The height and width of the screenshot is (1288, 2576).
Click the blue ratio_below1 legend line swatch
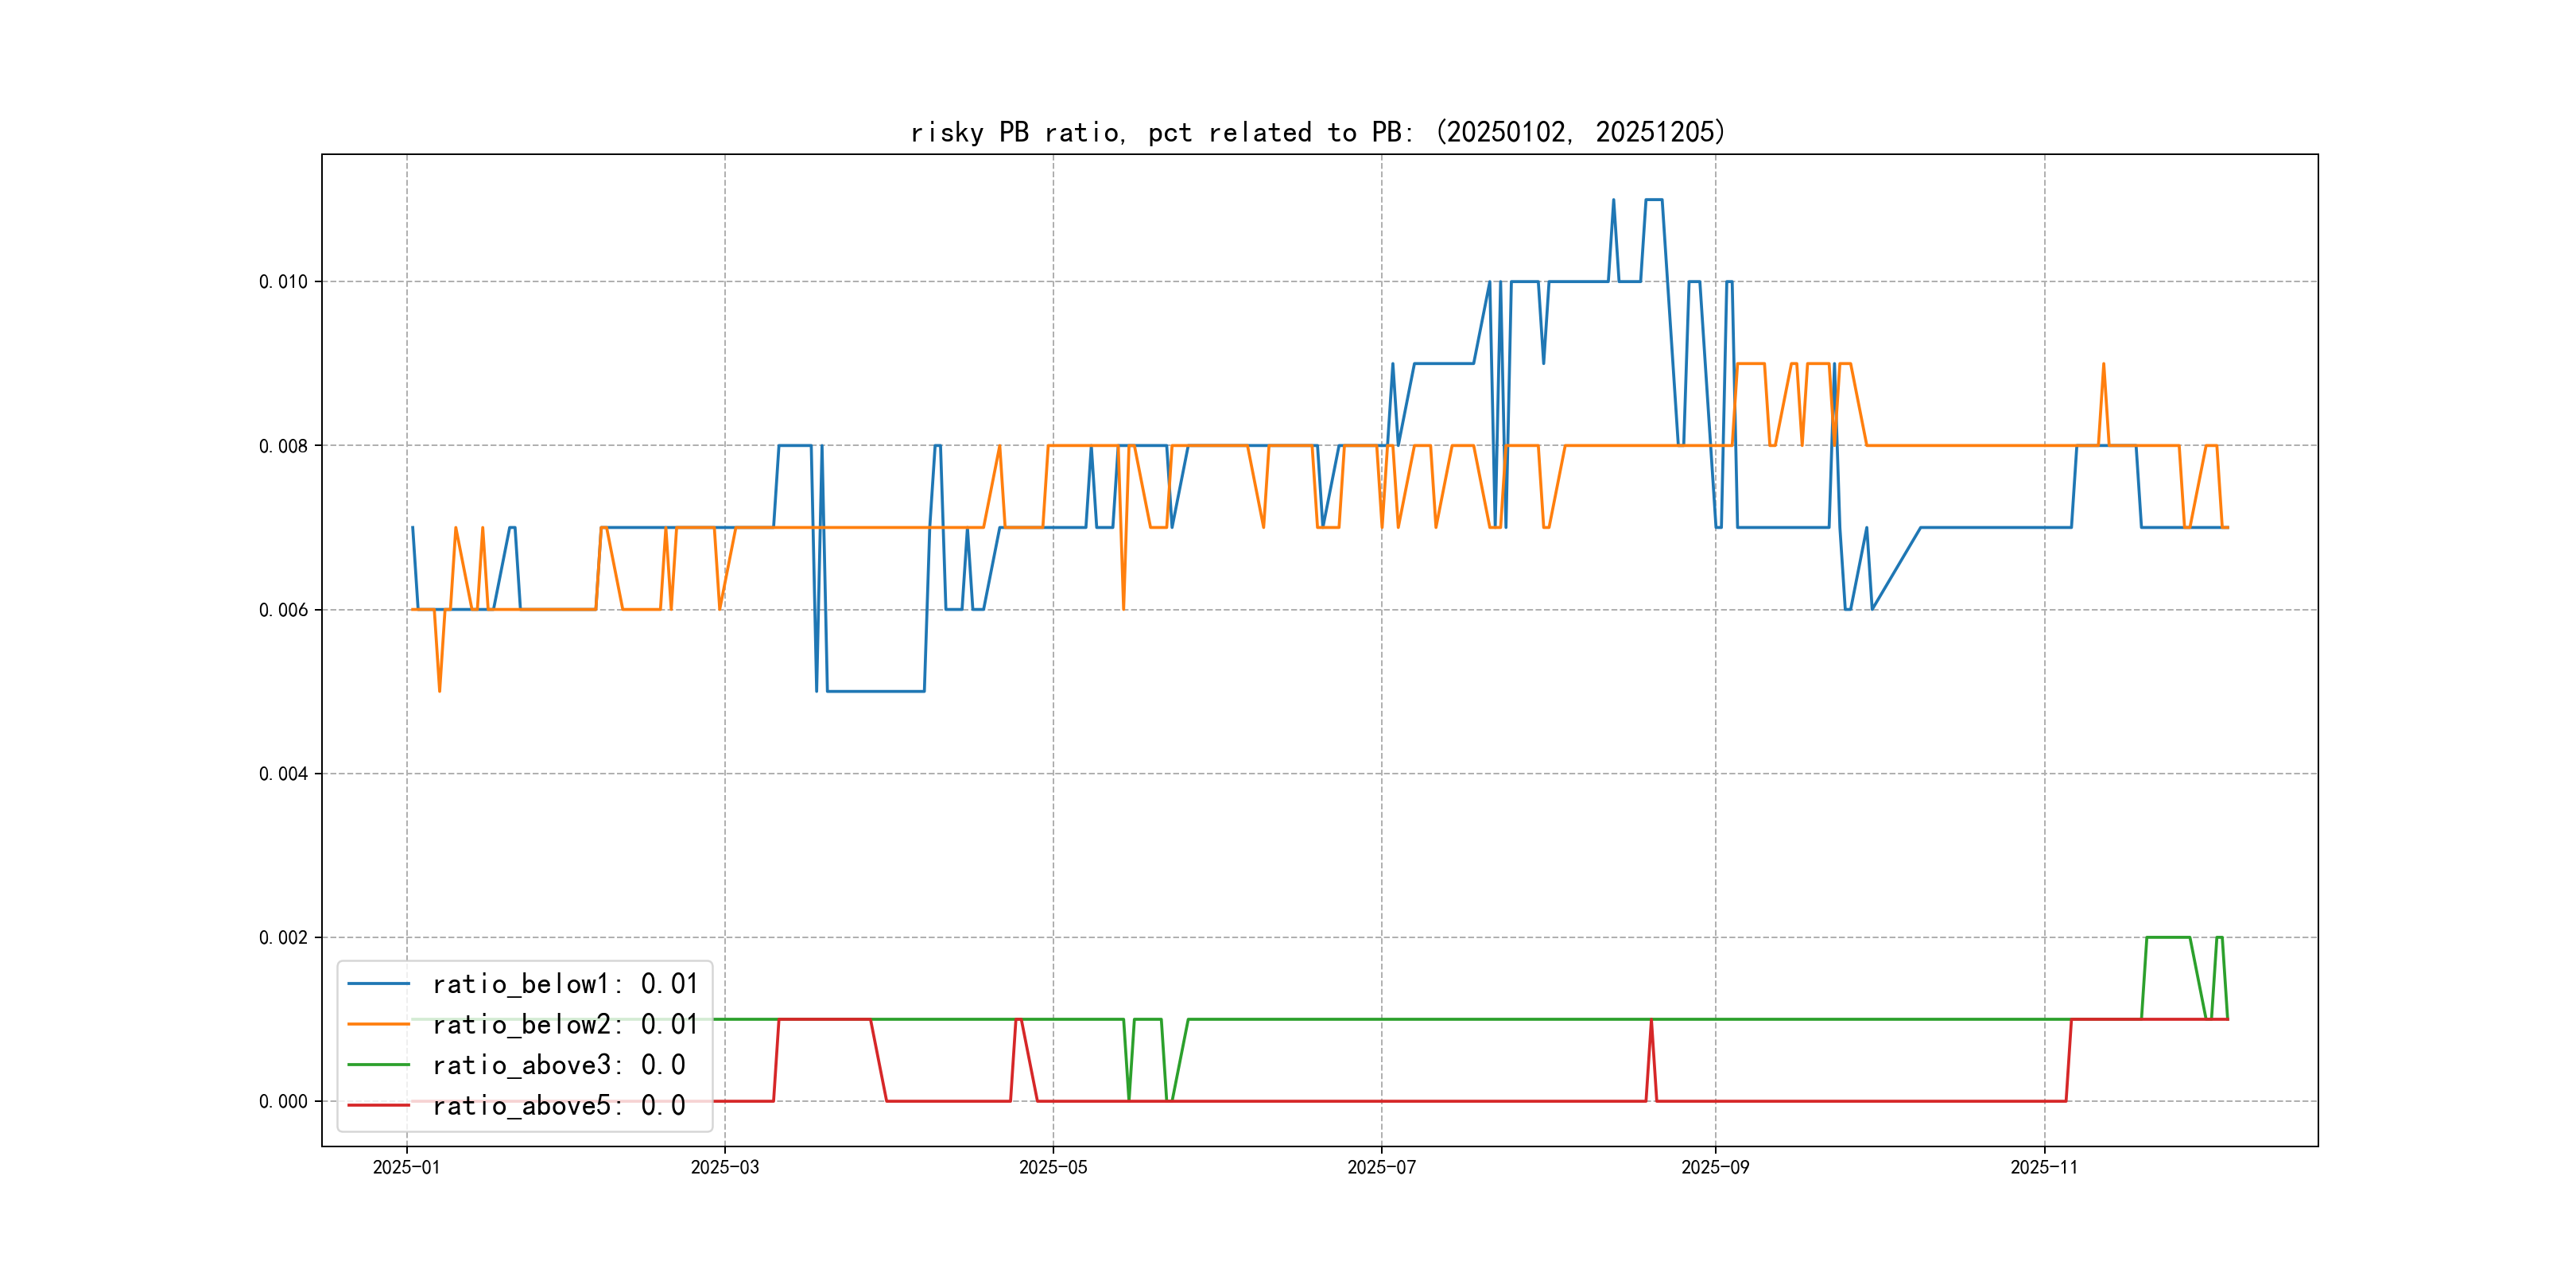(x=378, y=984)
